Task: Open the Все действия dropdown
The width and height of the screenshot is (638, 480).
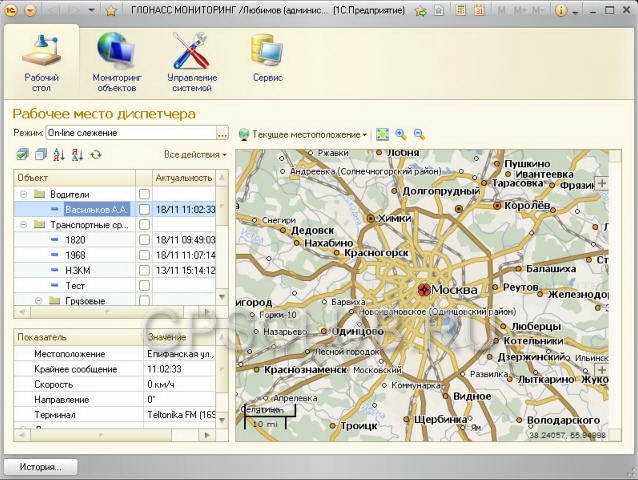Action: tap(195, 155)
